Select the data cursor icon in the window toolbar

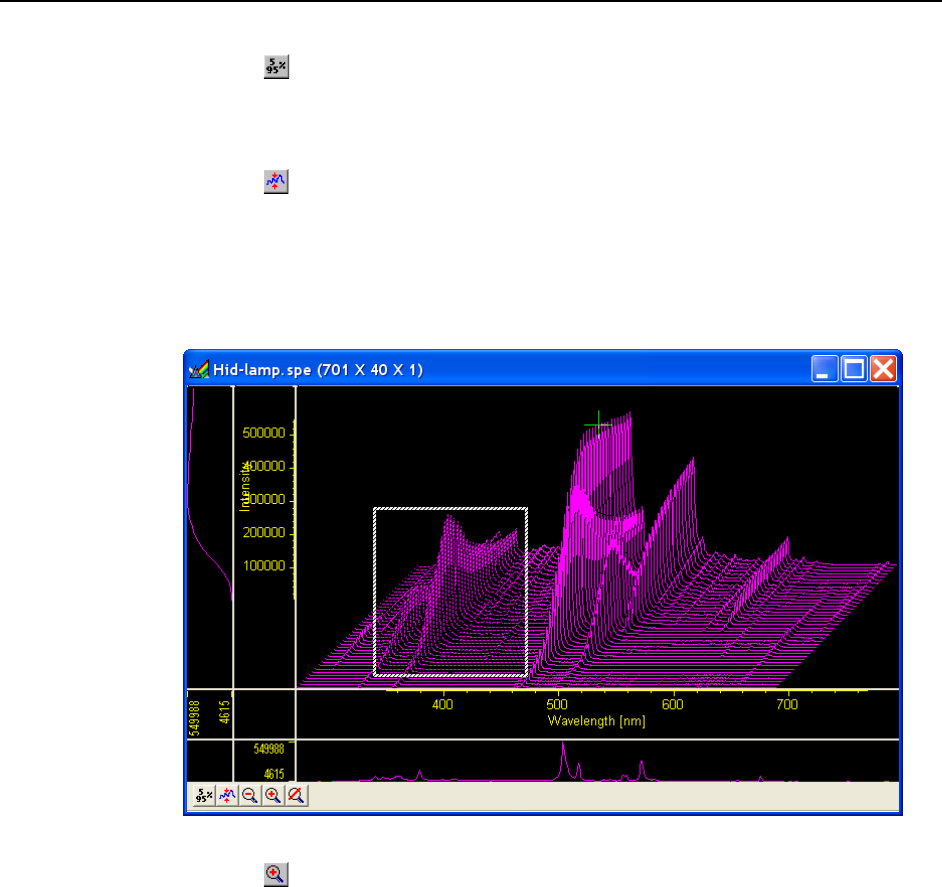(227, 796)
